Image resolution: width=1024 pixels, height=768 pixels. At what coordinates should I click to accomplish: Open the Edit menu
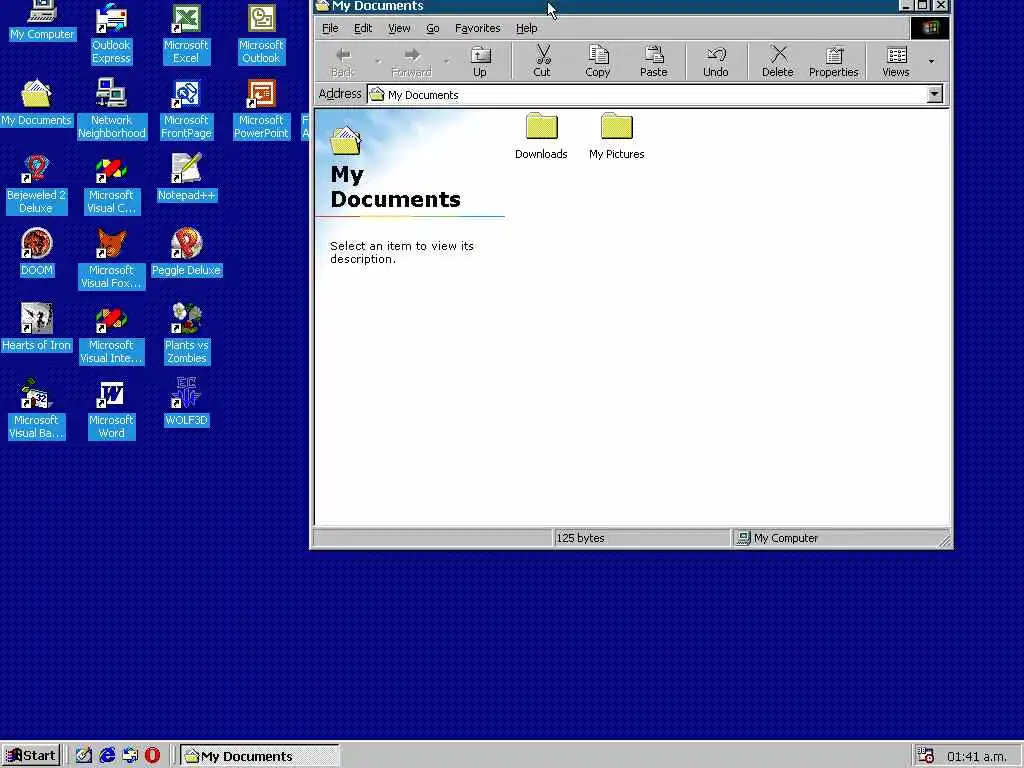click(363, 28)
